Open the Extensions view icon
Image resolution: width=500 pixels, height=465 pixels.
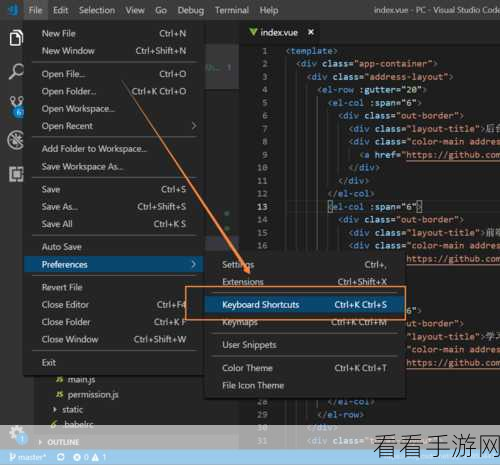16,174
